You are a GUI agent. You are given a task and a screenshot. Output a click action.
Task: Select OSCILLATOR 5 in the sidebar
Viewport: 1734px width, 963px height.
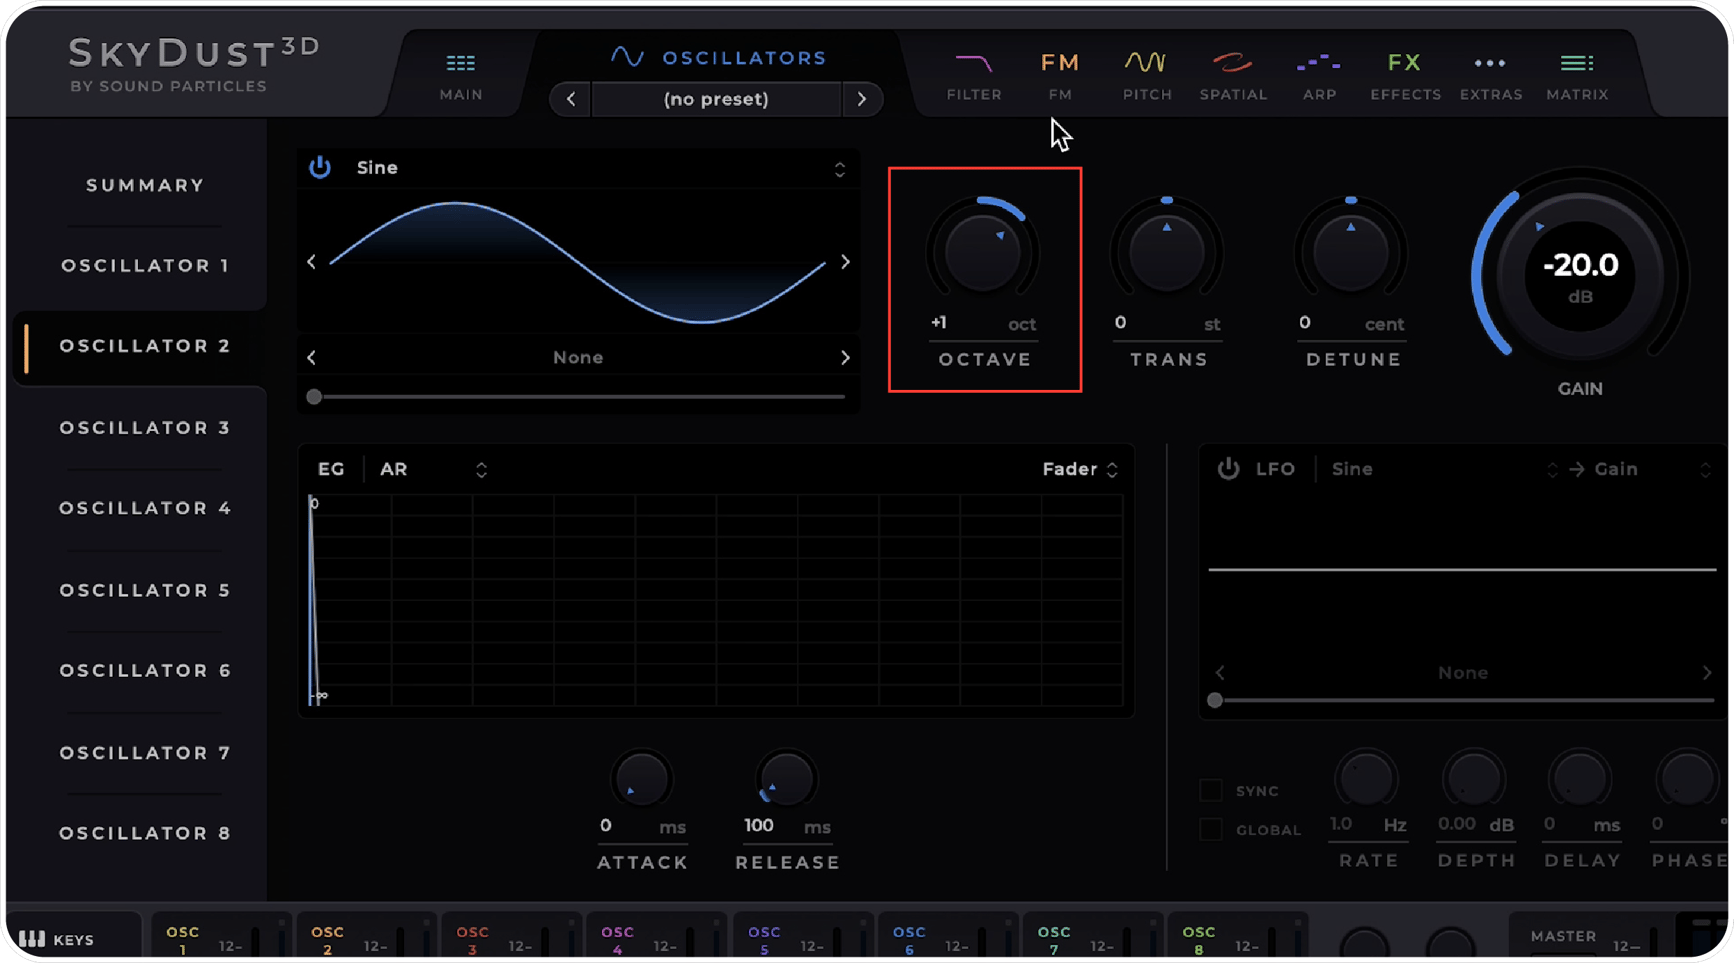[x=145, y=590]
